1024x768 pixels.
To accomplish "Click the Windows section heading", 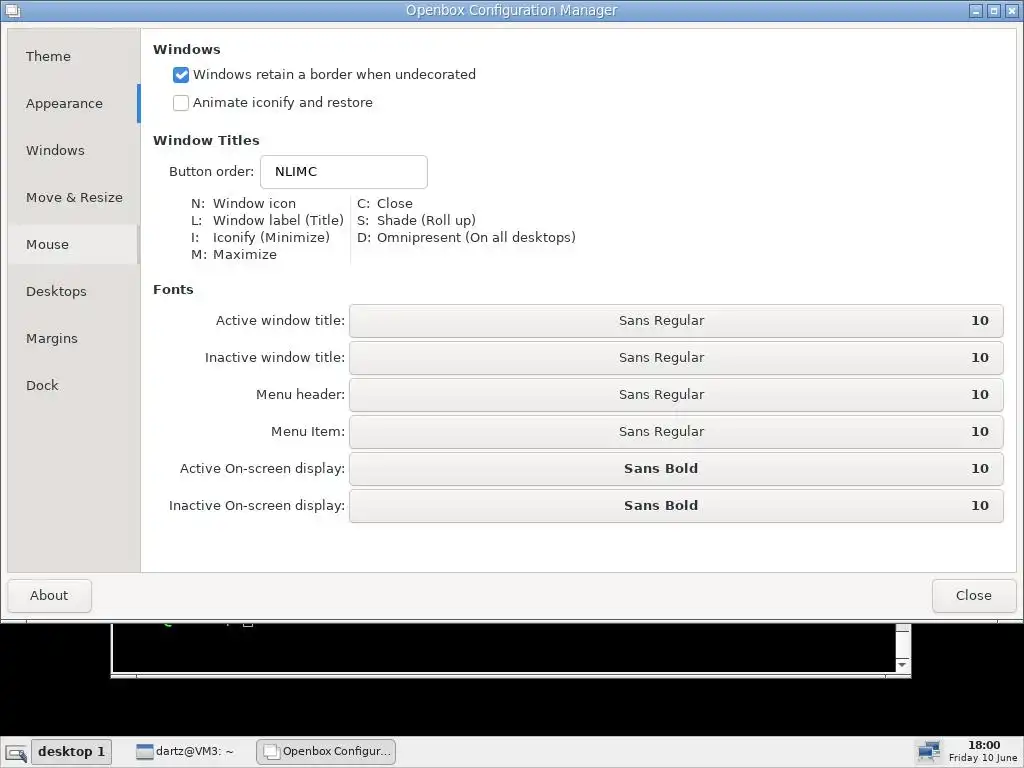I will click(x=187, y=50).
